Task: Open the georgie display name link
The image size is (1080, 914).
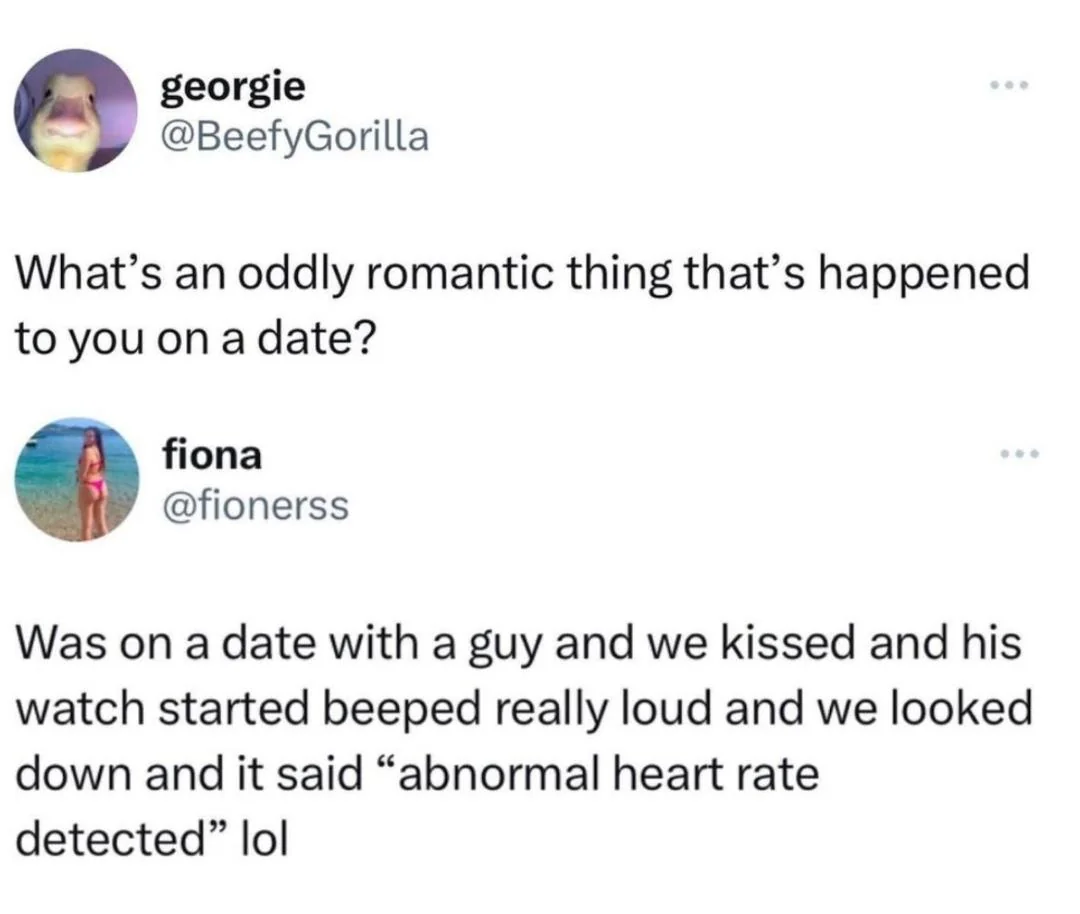Action: (x=233, y=88)
